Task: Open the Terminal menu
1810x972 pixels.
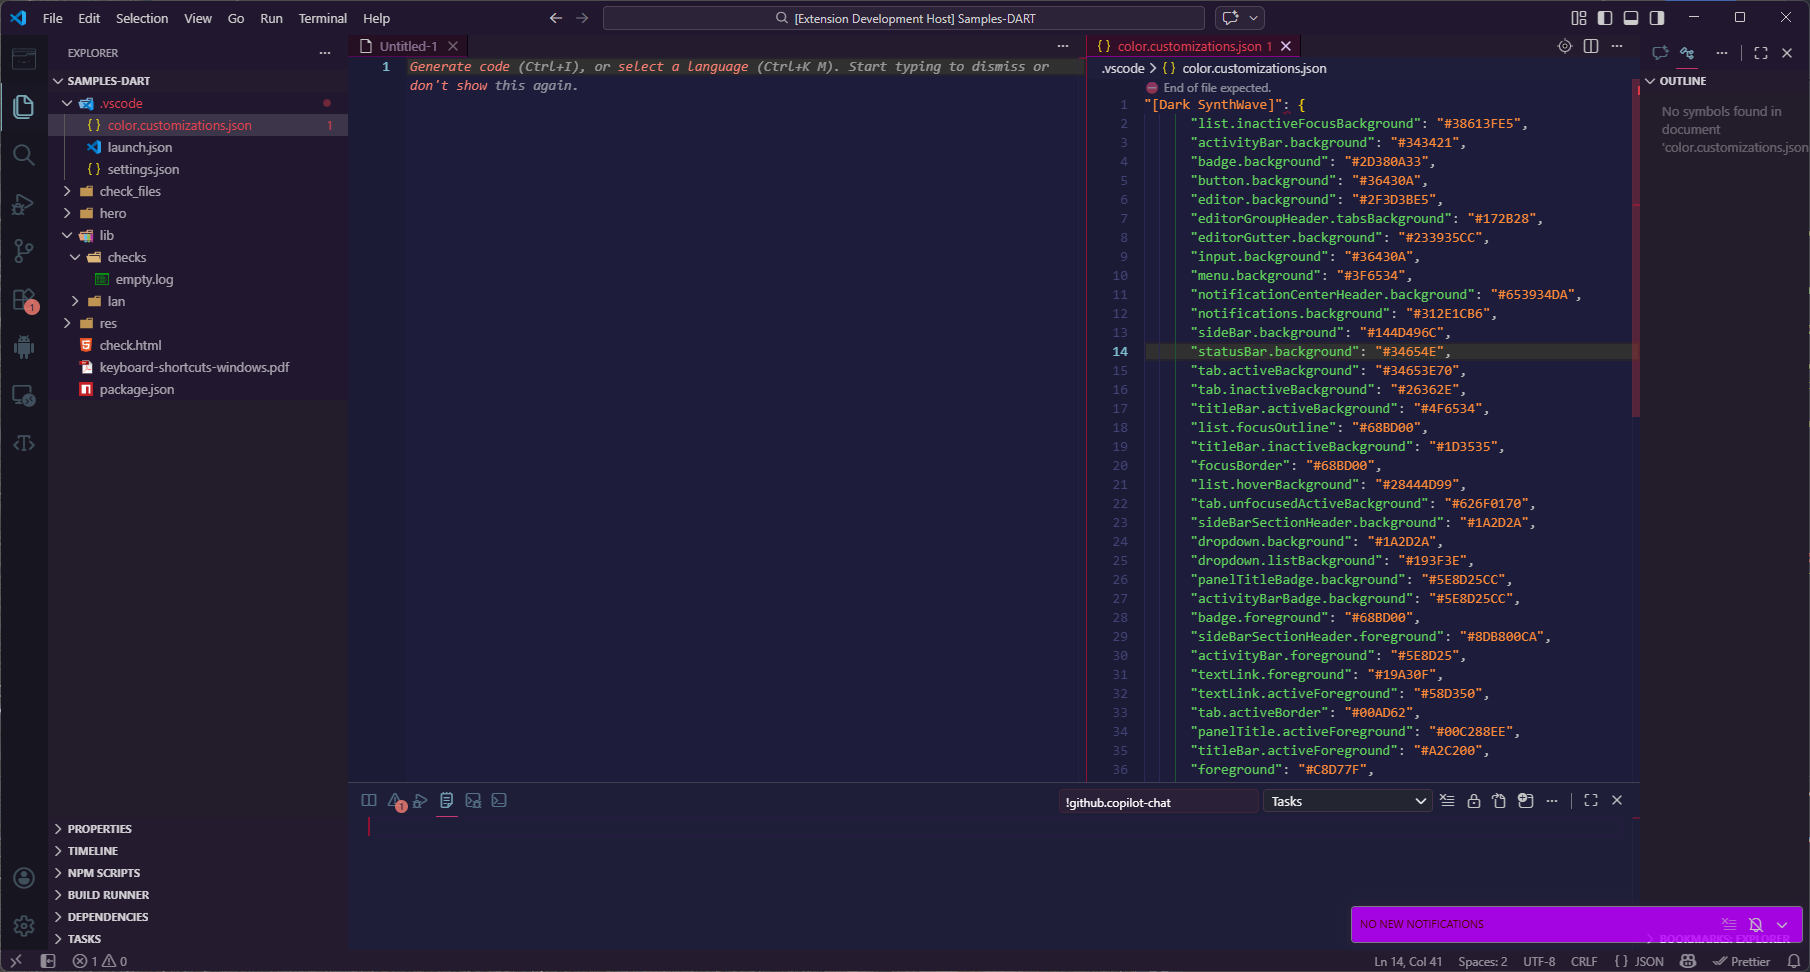Action: (x=323, y=18)
